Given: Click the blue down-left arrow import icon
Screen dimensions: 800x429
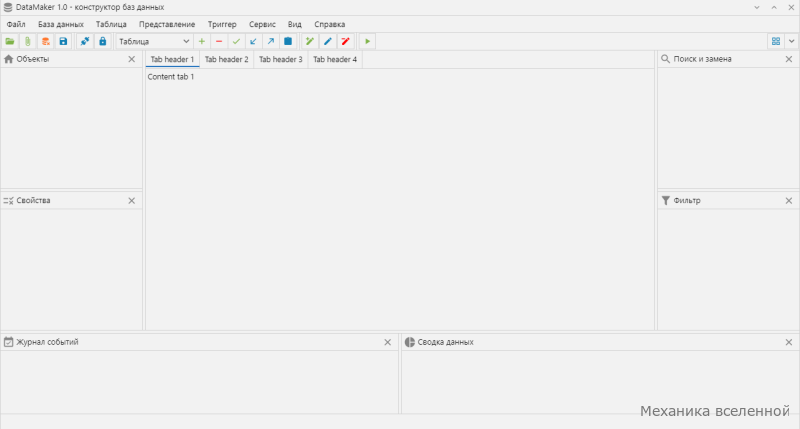Looking at the screenshot, I should 253,41.
